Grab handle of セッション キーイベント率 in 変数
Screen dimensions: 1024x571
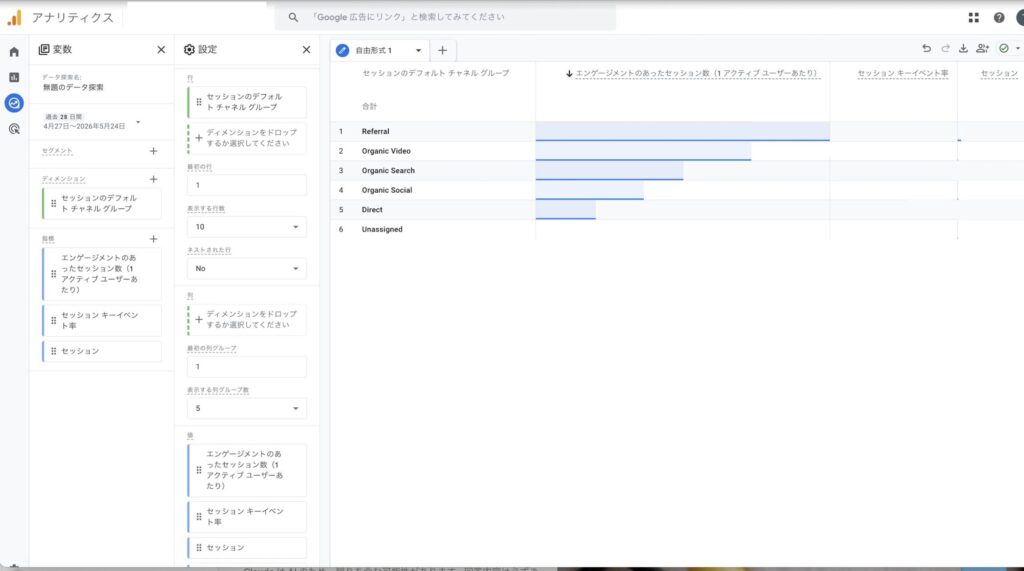click(x=54, y=320)
